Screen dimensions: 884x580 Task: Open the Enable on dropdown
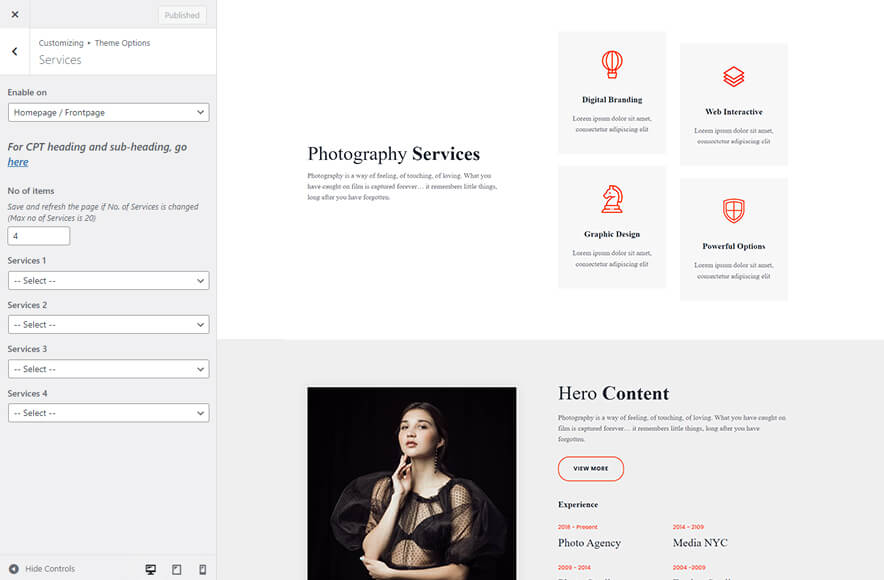pos(108,112)
